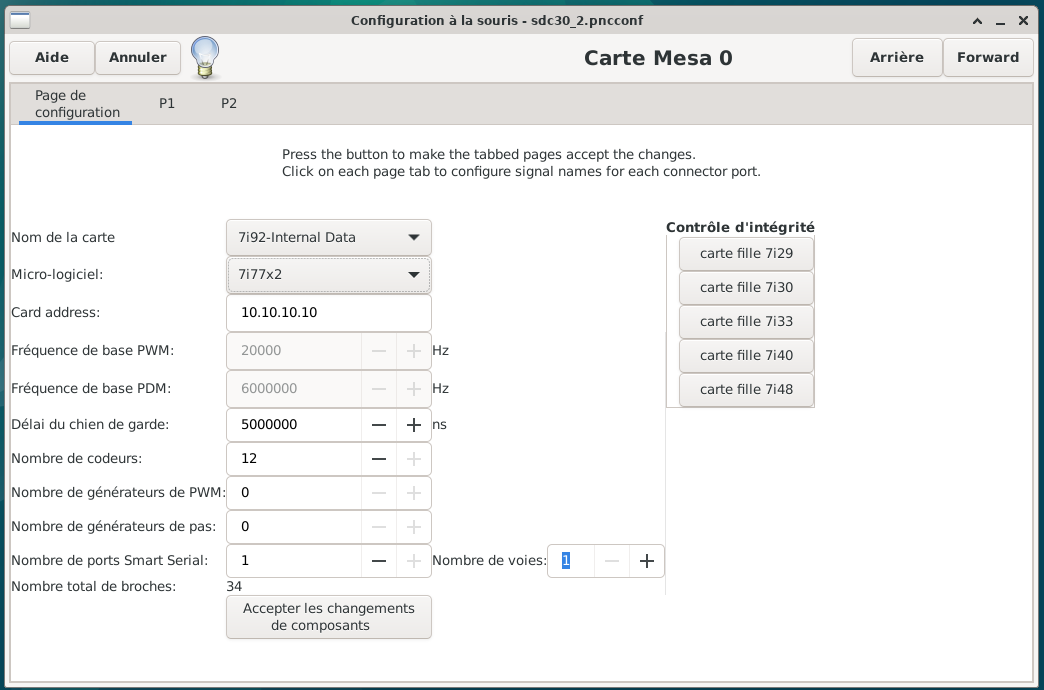
Task: Increase PWM generator count with plus
Action: 413,493
